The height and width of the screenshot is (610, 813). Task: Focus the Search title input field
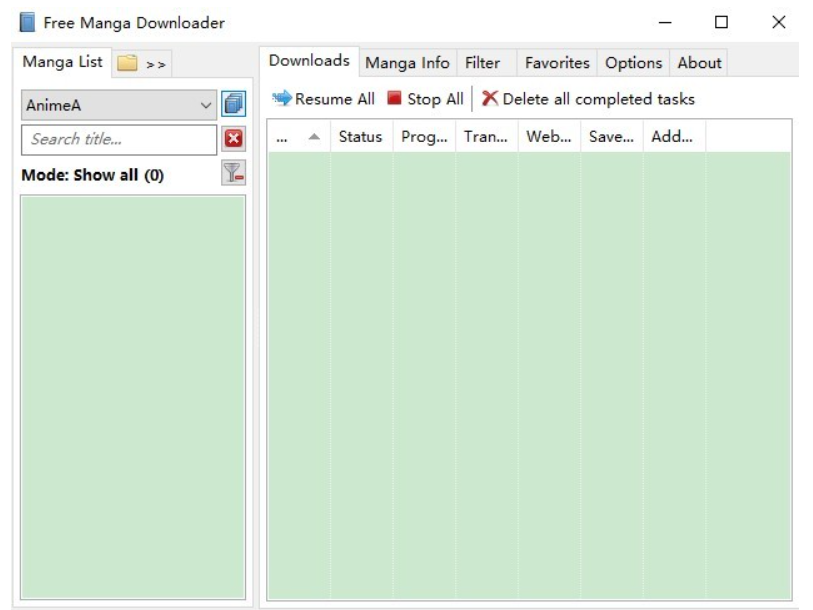coord(118,139)
